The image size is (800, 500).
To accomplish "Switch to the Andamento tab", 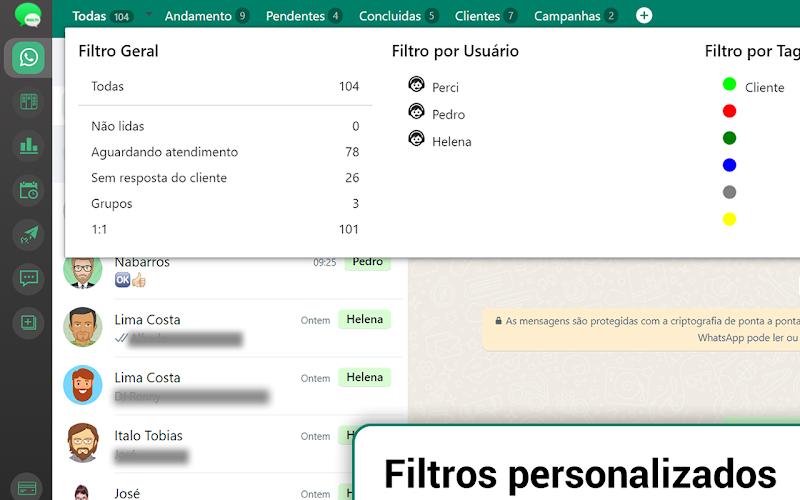I will pos(207,16).
